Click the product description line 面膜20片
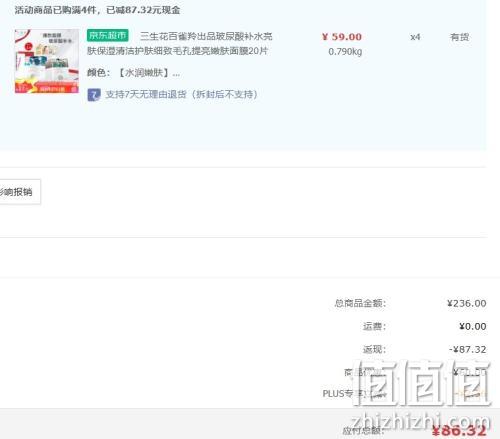 click(x=177, y=51)
